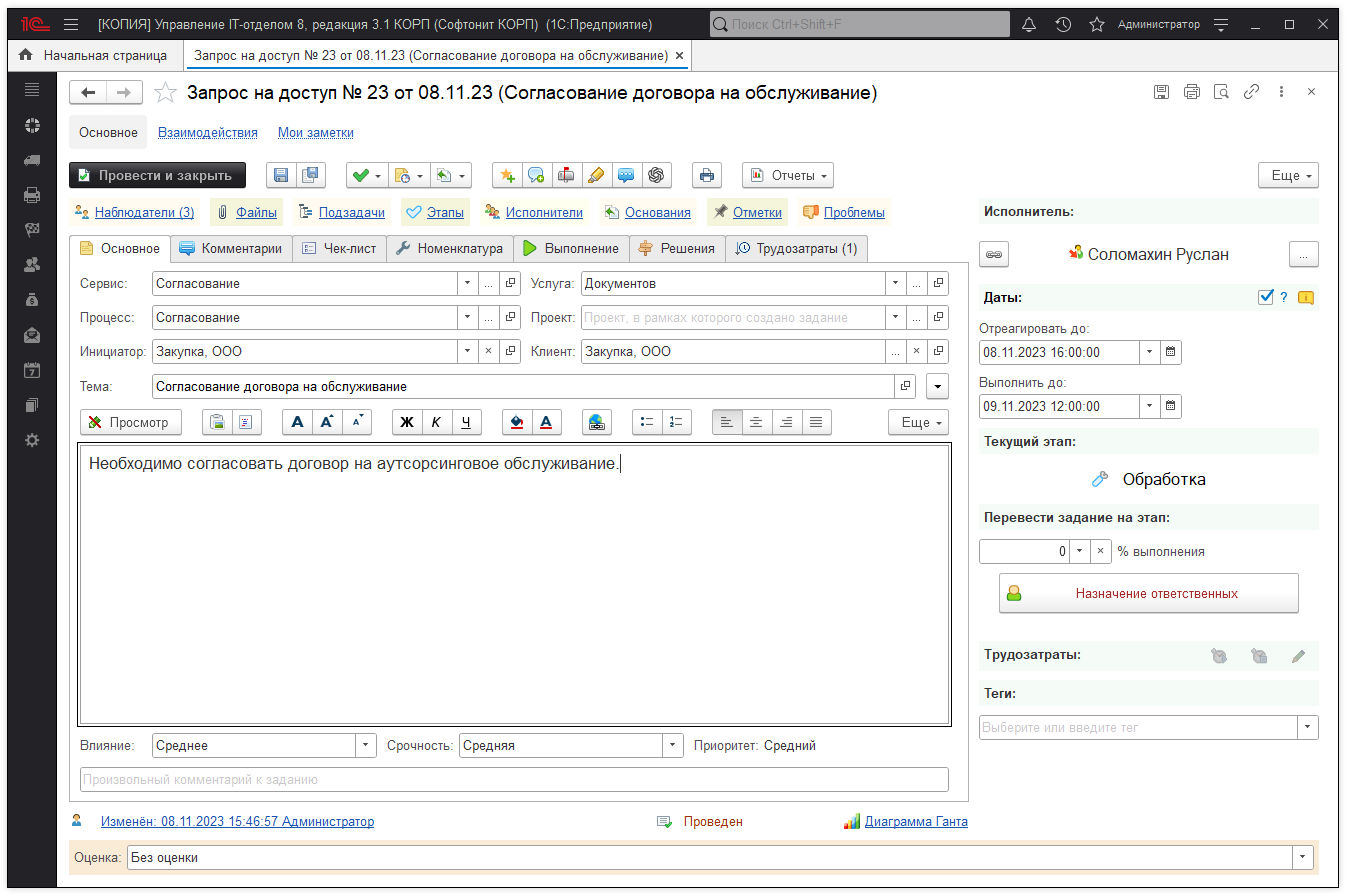Save document using the floppy disk icon
The height and width of the screenshot is (895, 1346).
click(281, 175)
